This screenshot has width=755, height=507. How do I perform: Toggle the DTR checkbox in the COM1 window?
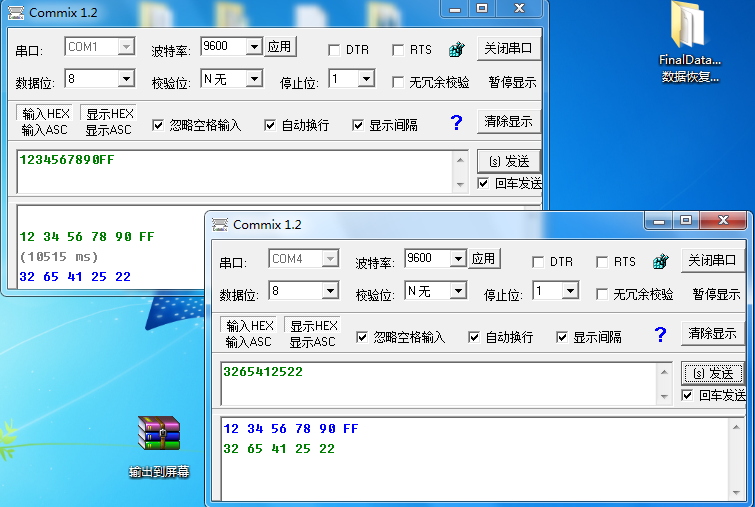(334, 50)
